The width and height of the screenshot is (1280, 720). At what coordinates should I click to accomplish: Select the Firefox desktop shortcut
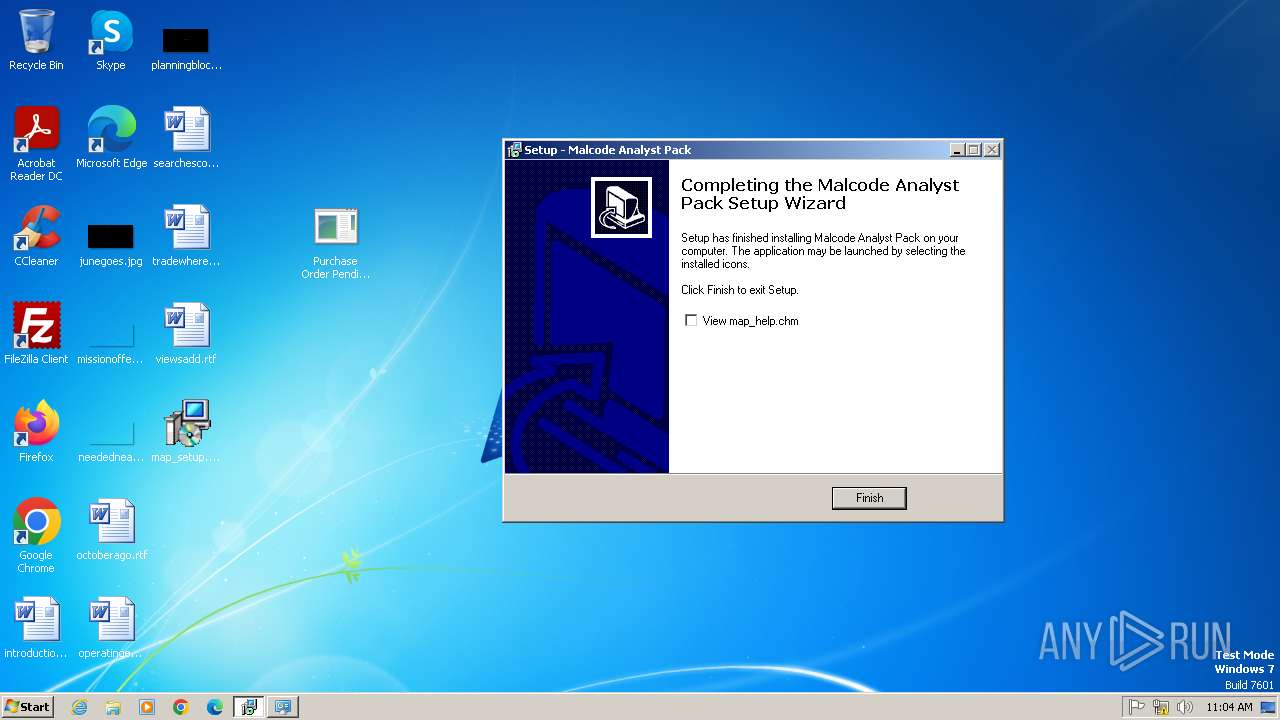[36, 432]
